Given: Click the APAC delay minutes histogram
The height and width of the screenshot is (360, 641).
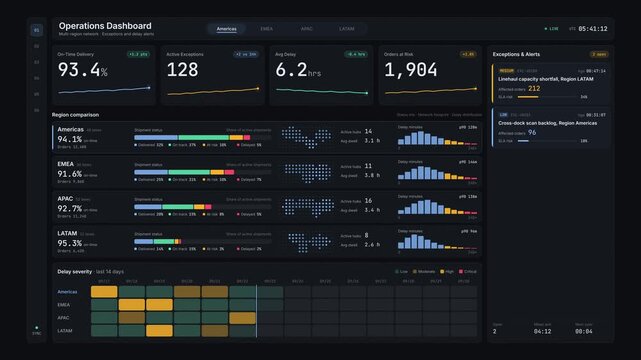Looking at the screenshot, I should pyautogui.click(x=437, y=207).
